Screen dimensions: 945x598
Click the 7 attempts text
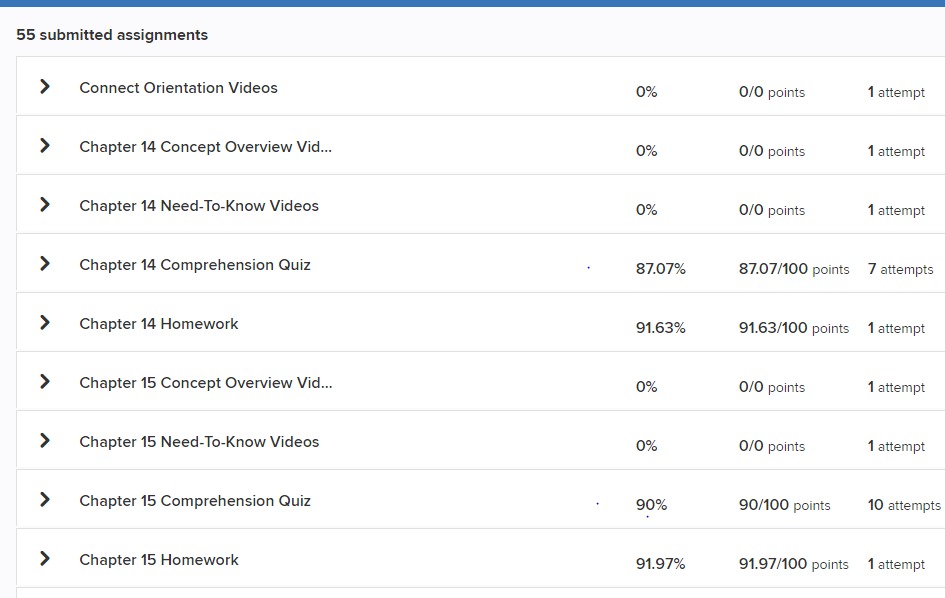tap(900, 270)
